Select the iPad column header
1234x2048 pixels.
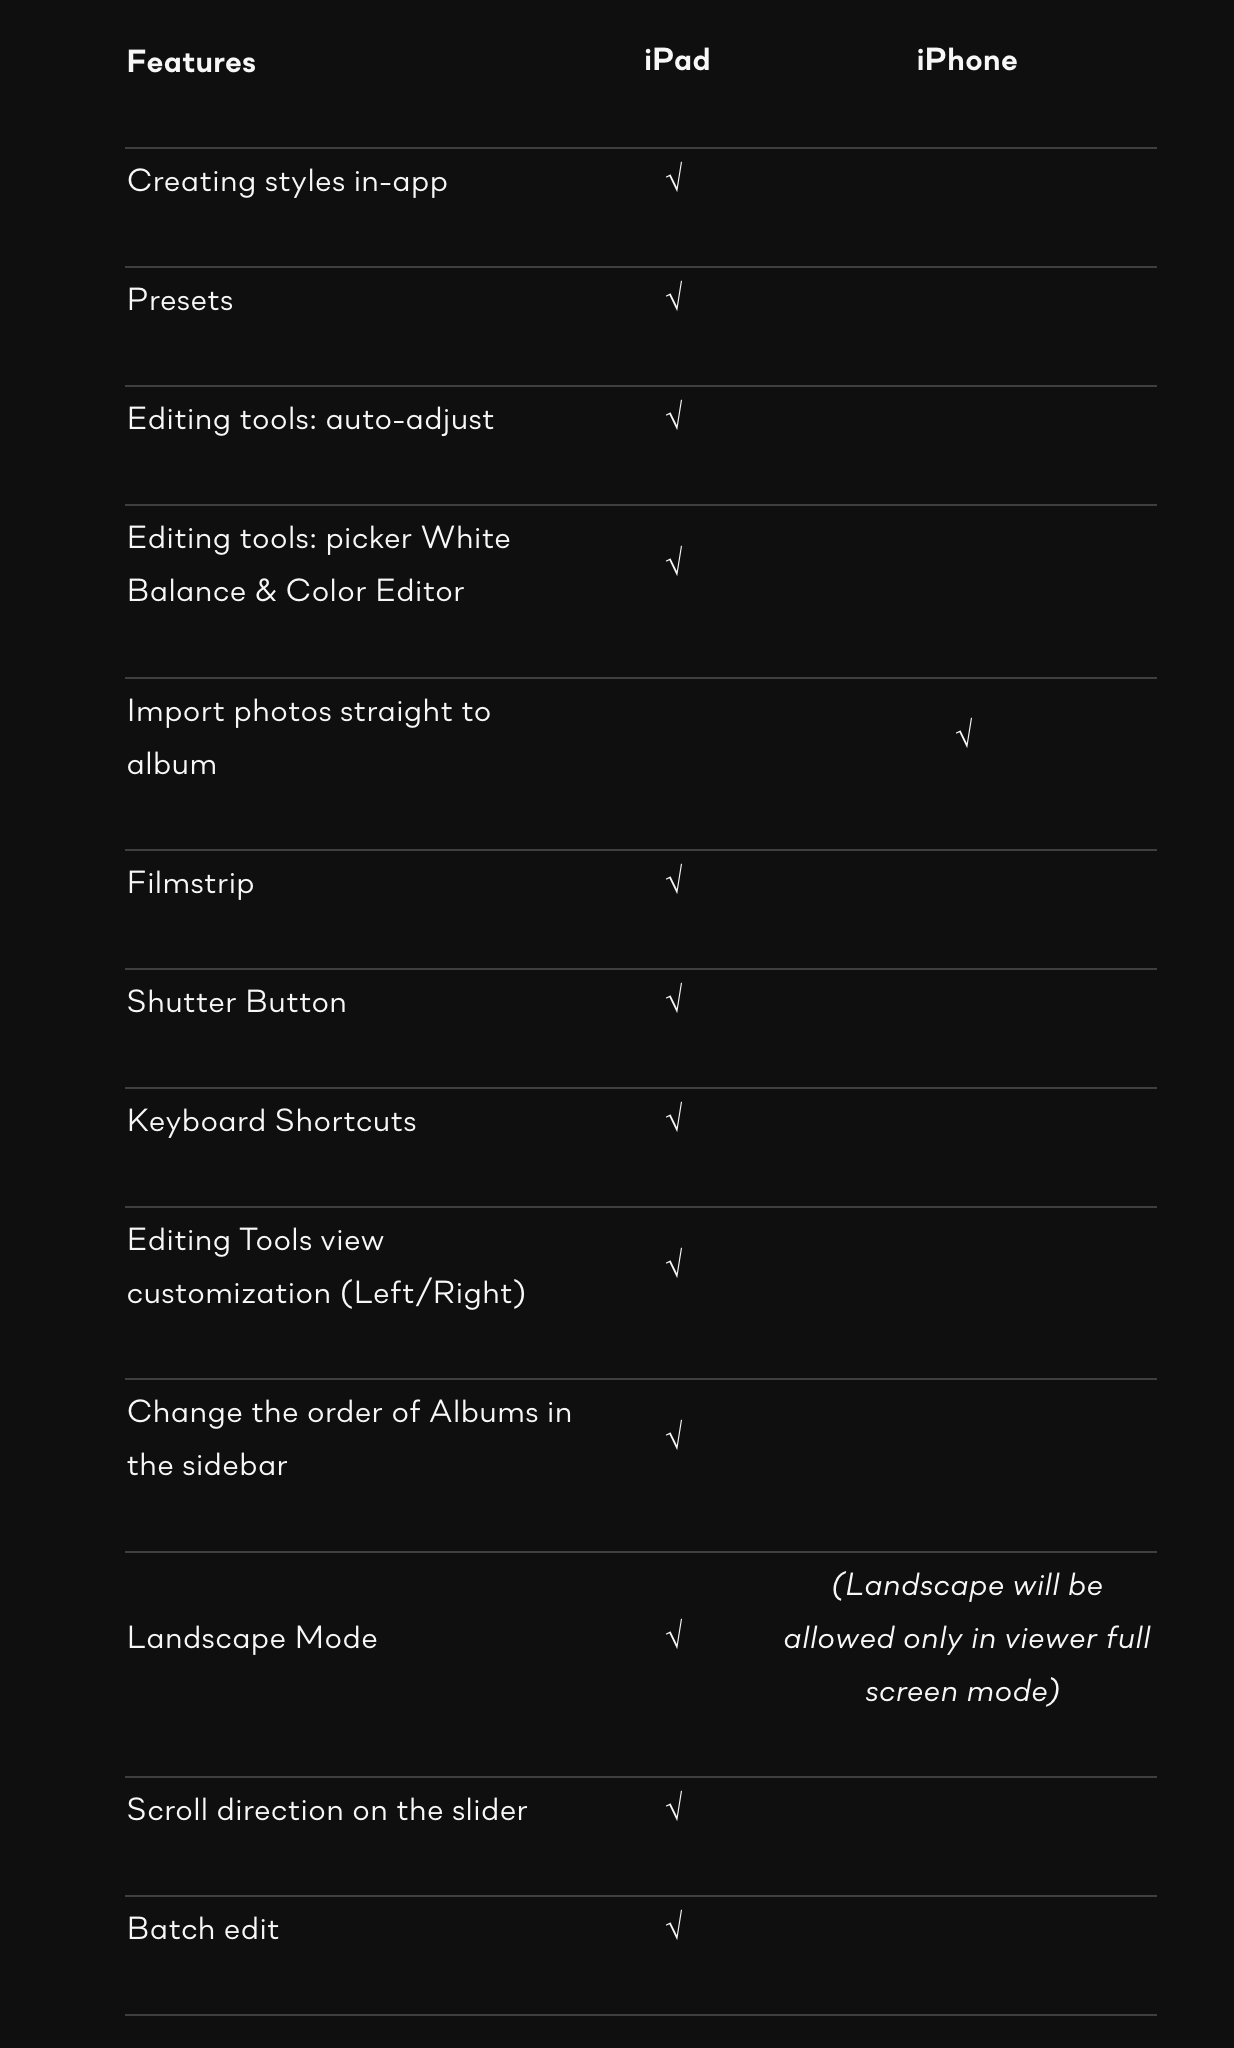click(677, 60)
